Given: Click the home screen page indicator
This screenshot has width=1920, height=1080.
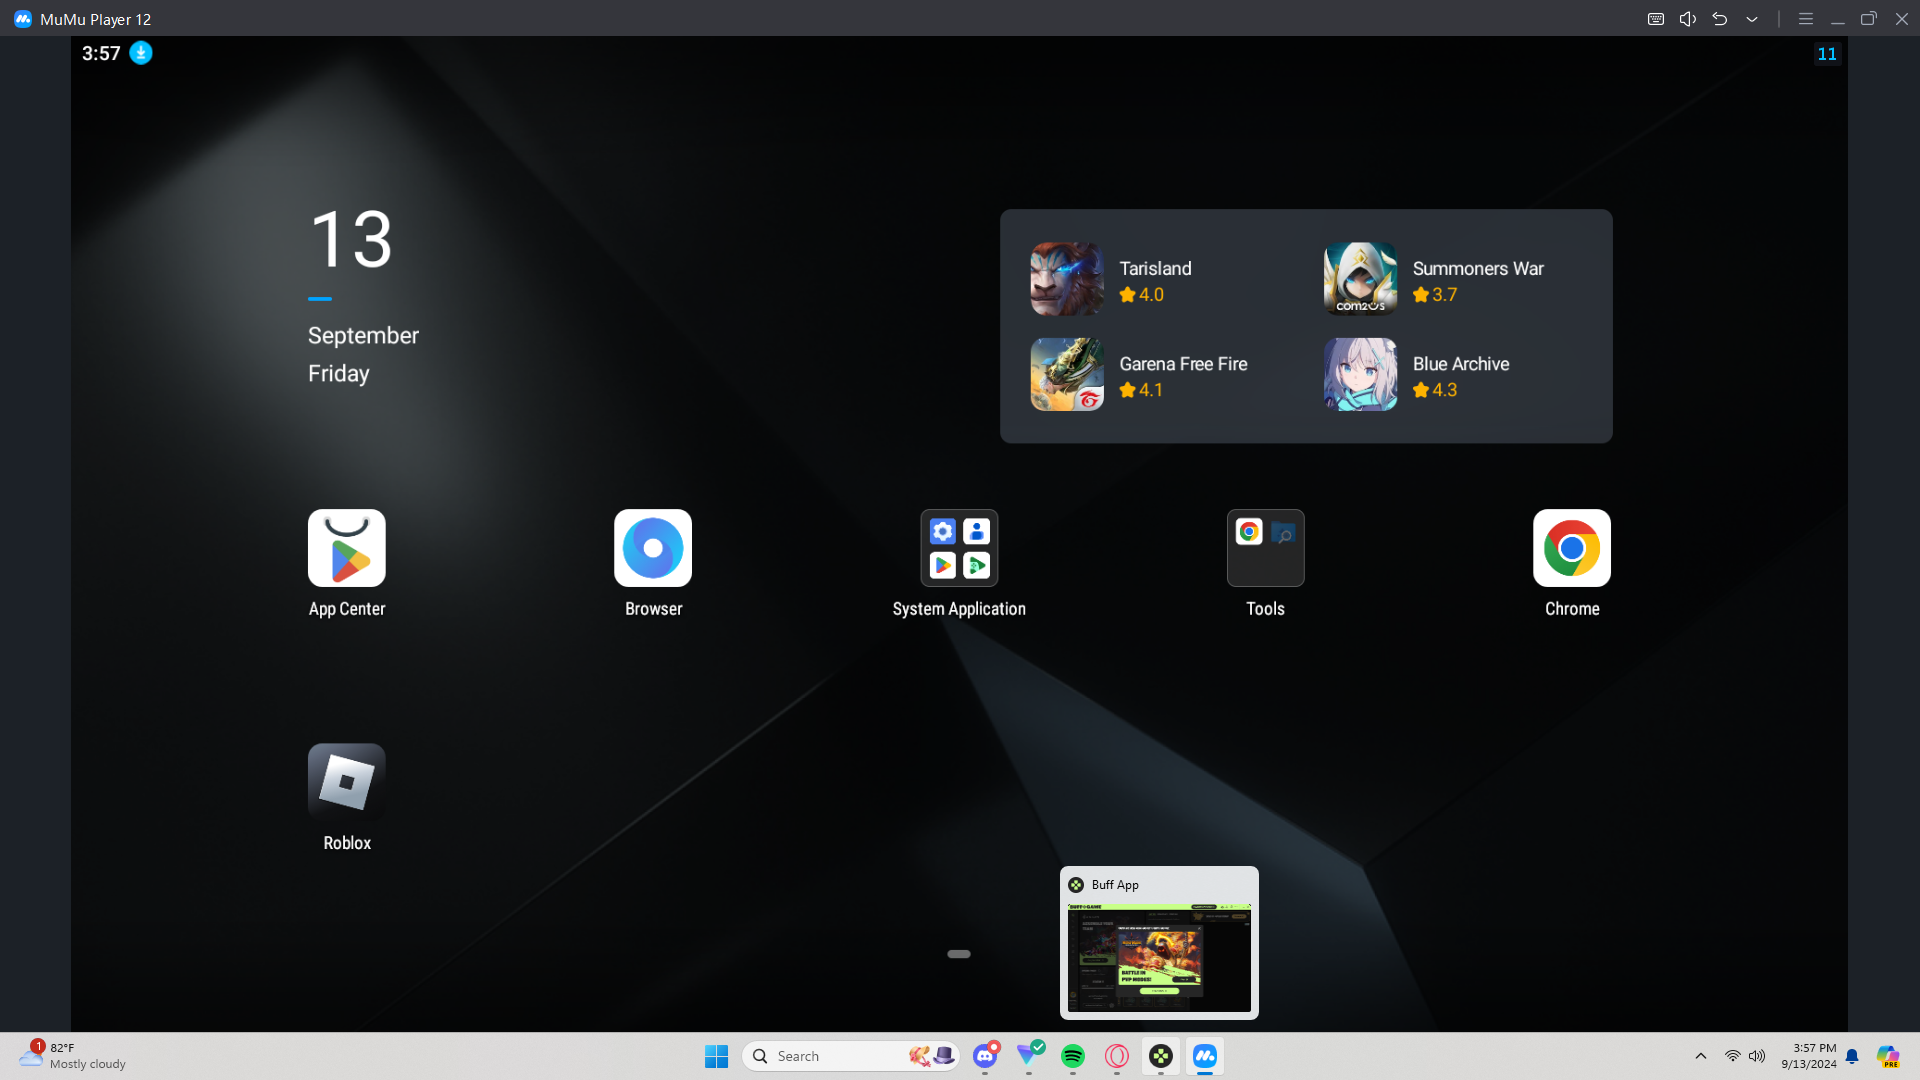Looking at the screenshot, I should point(959,954).
